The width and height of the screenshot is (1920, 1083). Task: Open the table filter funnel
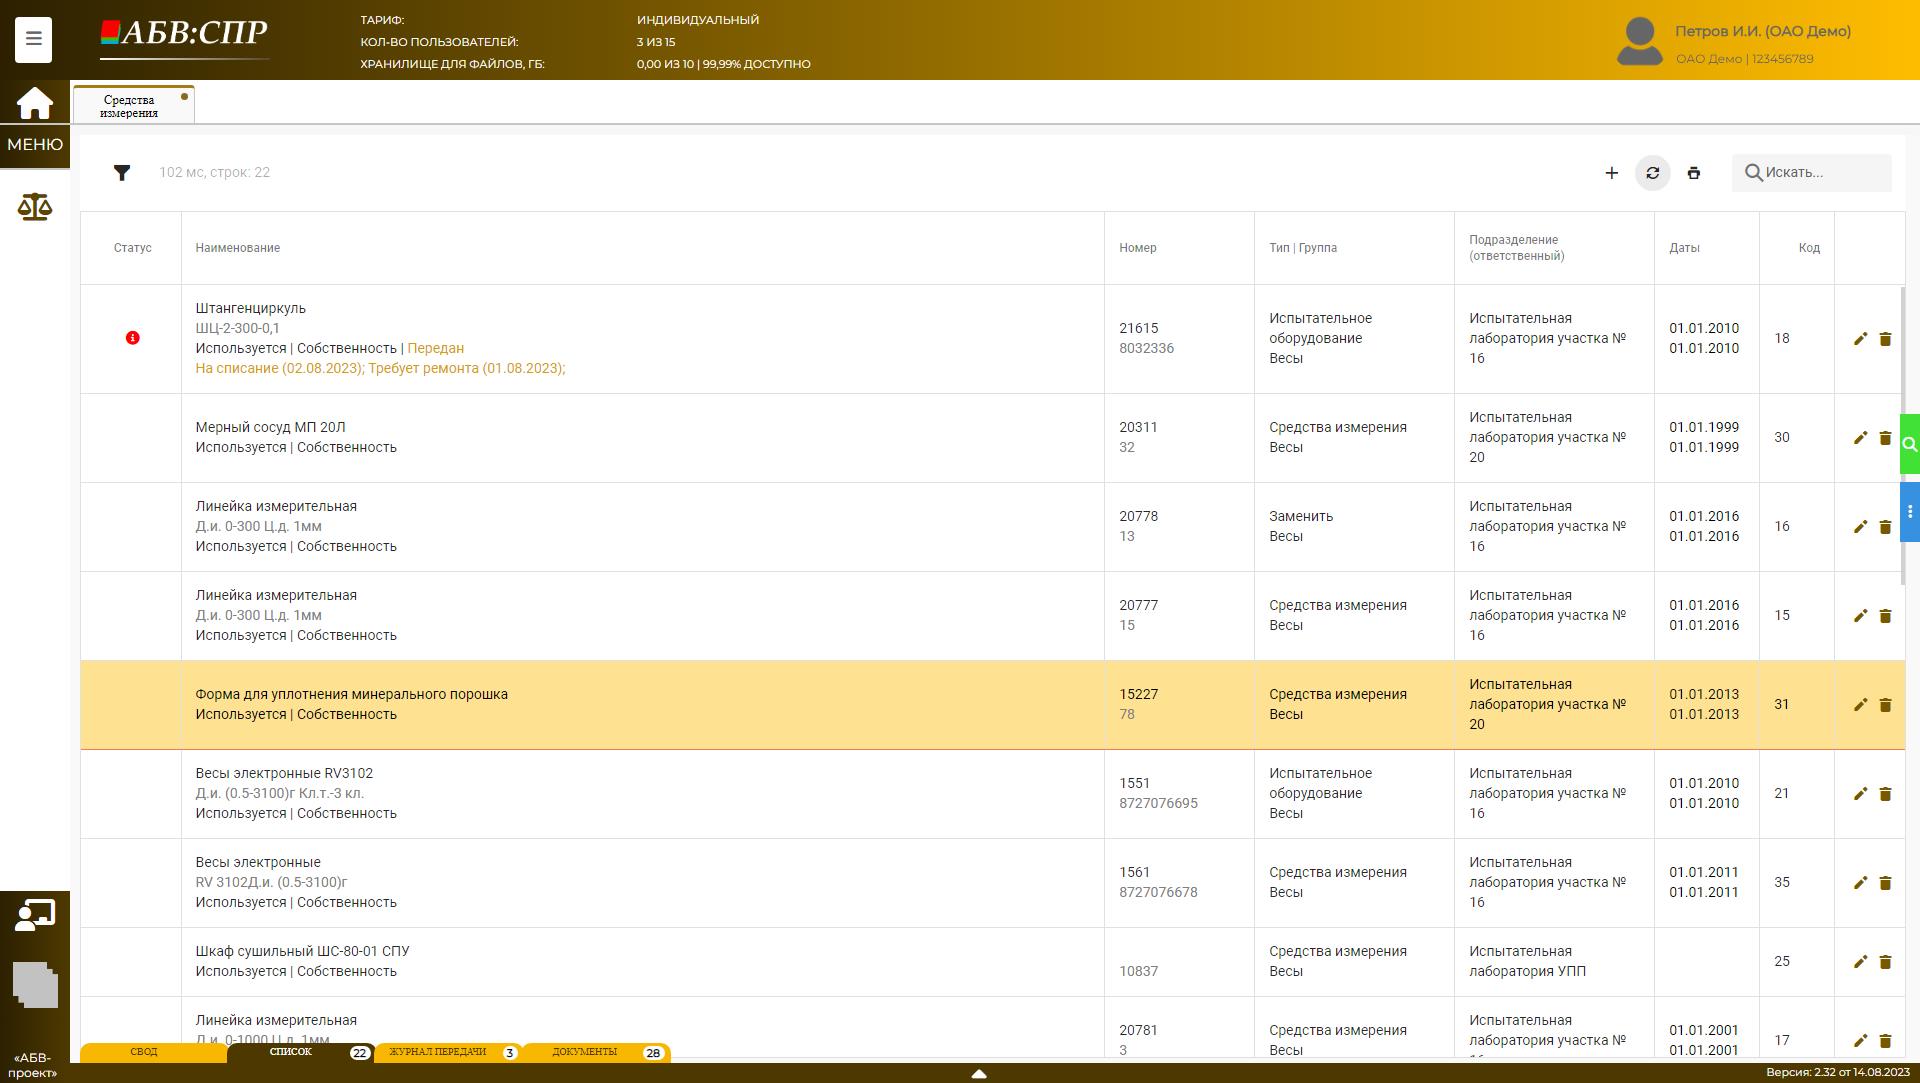[122, 173]
